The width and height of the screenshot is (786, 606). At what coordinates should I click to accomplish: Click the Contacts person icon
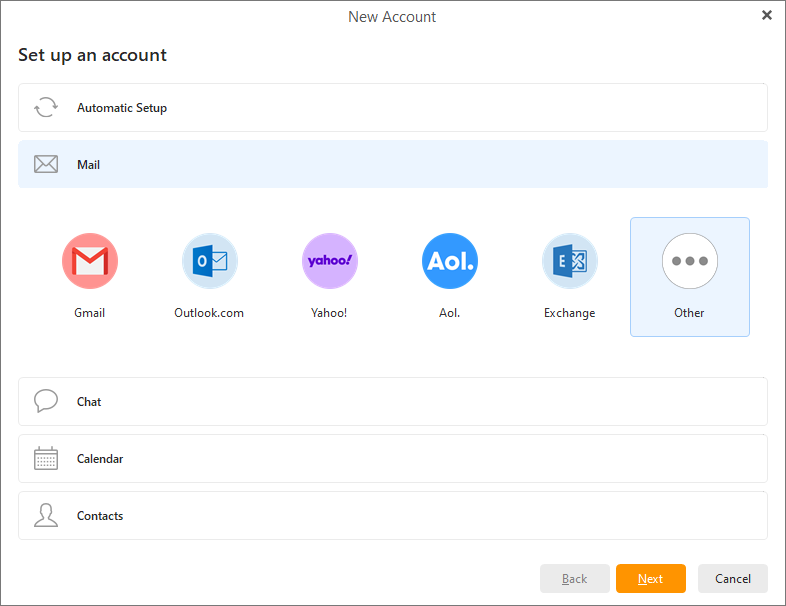click(46, 516)
